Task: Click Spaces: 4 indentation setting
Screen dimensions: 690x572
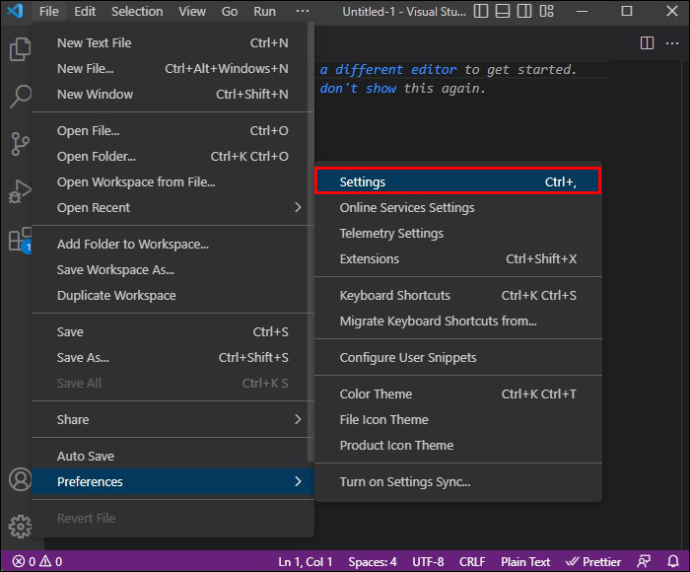Action: click(372, 561)
